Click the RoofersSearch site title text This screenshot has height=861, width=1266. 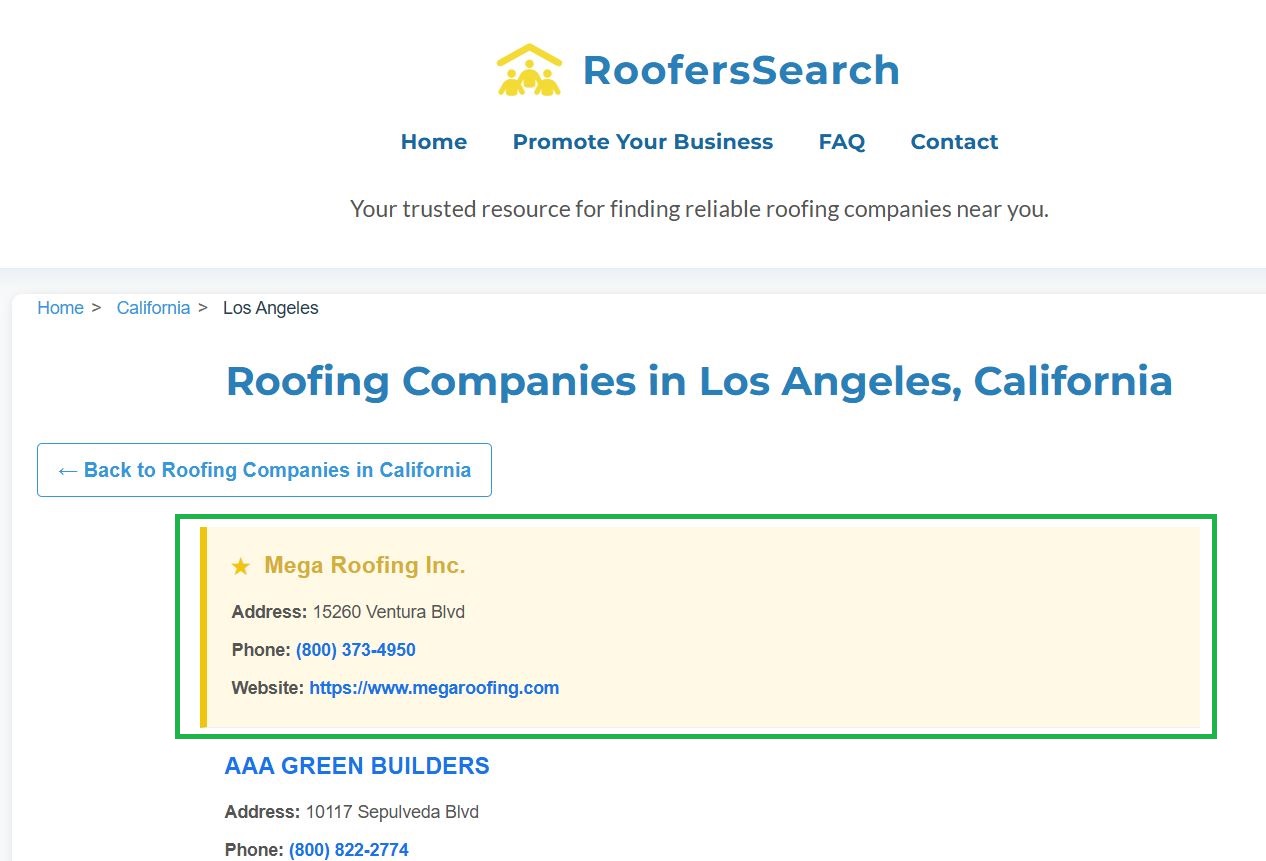click(x=740, y=70)
